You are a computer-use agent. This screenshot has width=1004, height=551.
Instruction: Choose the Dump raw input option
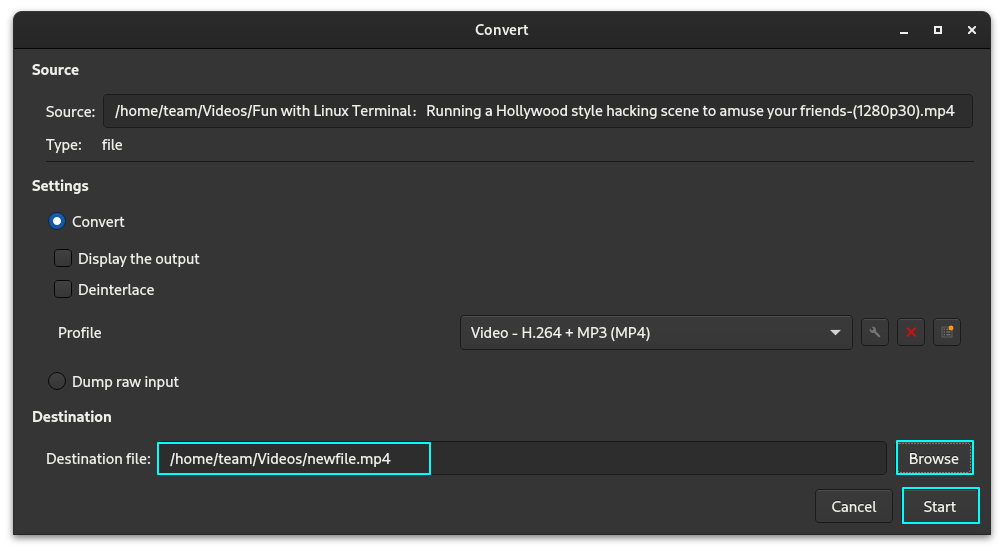(x=57, y=382)
